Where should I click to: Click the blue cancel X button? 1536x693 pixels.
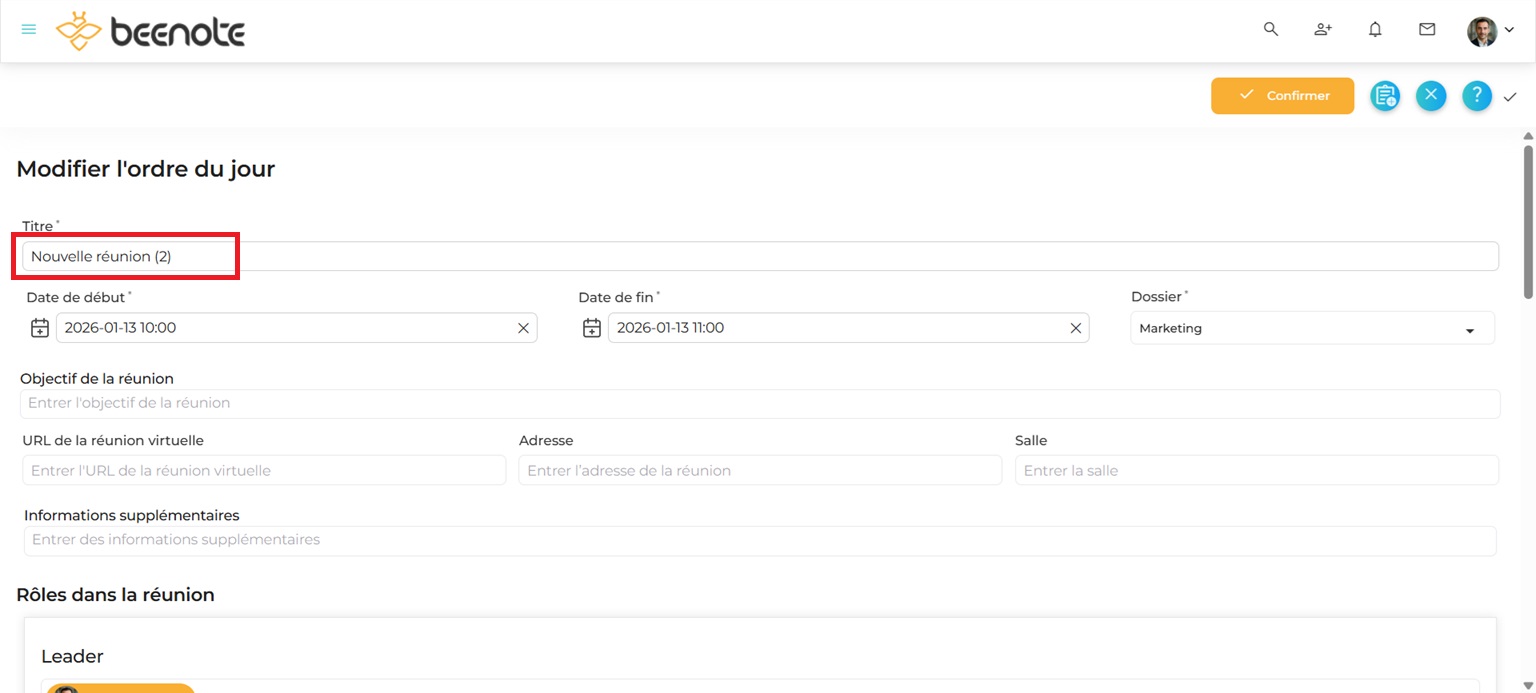pyautogui.click(x=1431, y=96)
